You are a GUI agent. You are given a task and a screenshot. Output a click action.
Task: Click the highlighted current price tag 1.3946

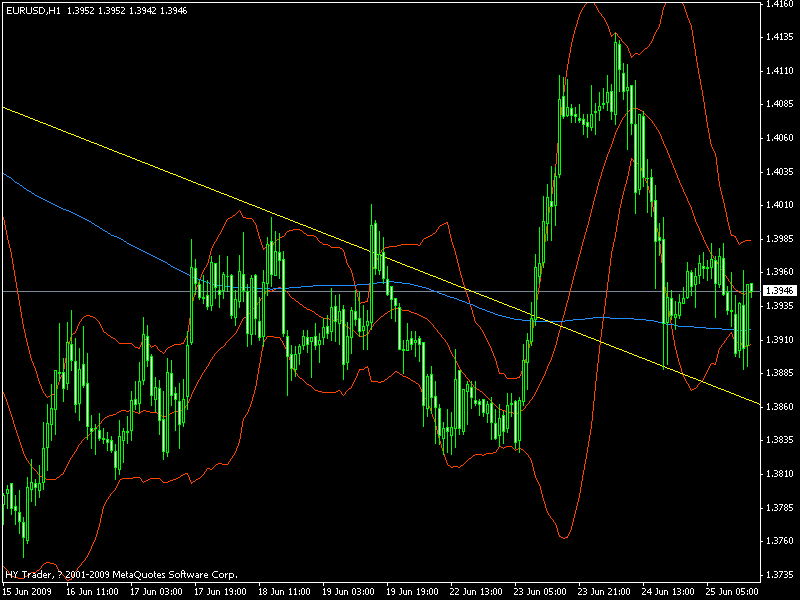point(780,291)
